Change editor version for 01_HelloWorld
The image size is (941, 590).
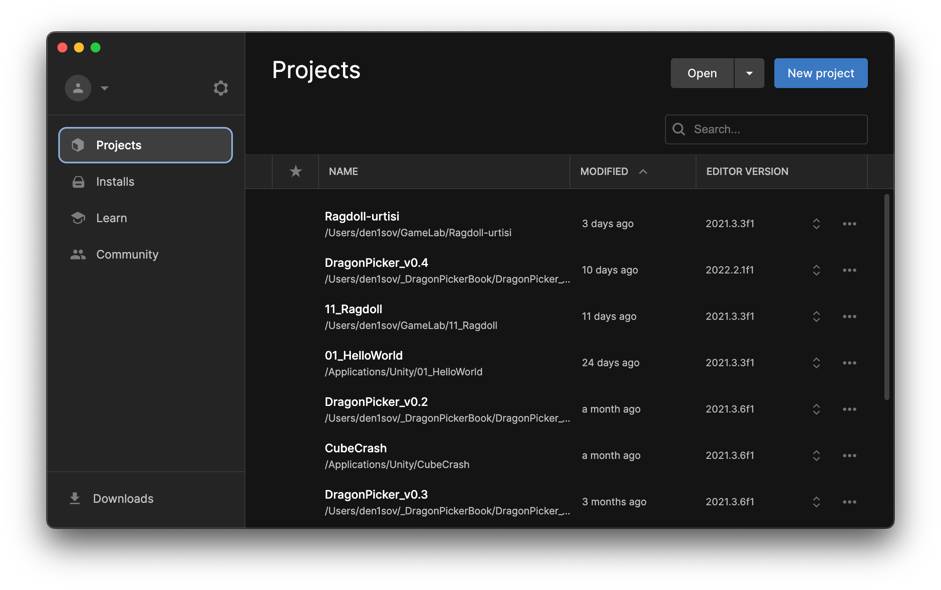pos(816,363)
